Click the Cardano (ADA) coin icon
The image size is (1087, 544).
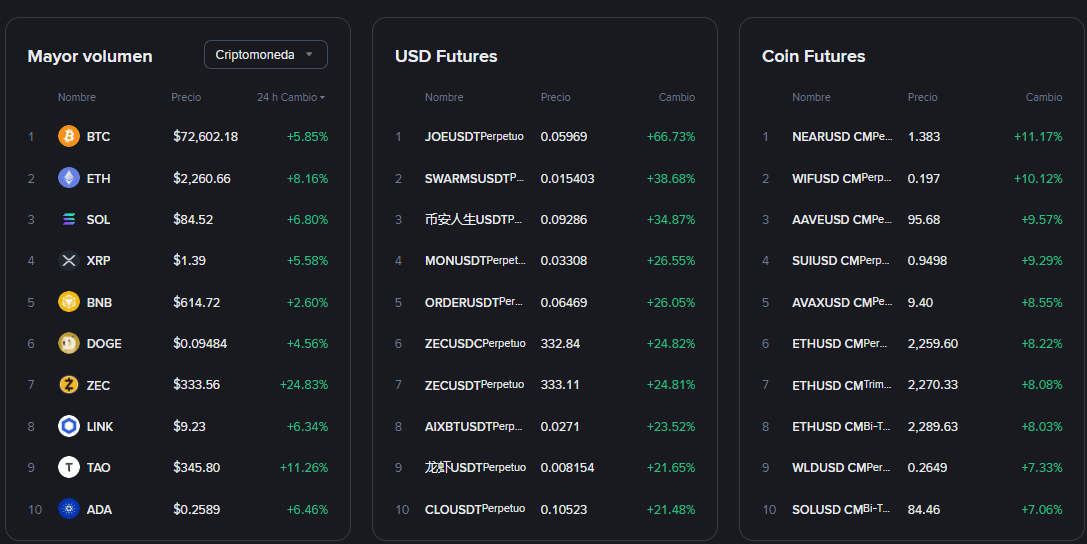click(x=69, y=509)
